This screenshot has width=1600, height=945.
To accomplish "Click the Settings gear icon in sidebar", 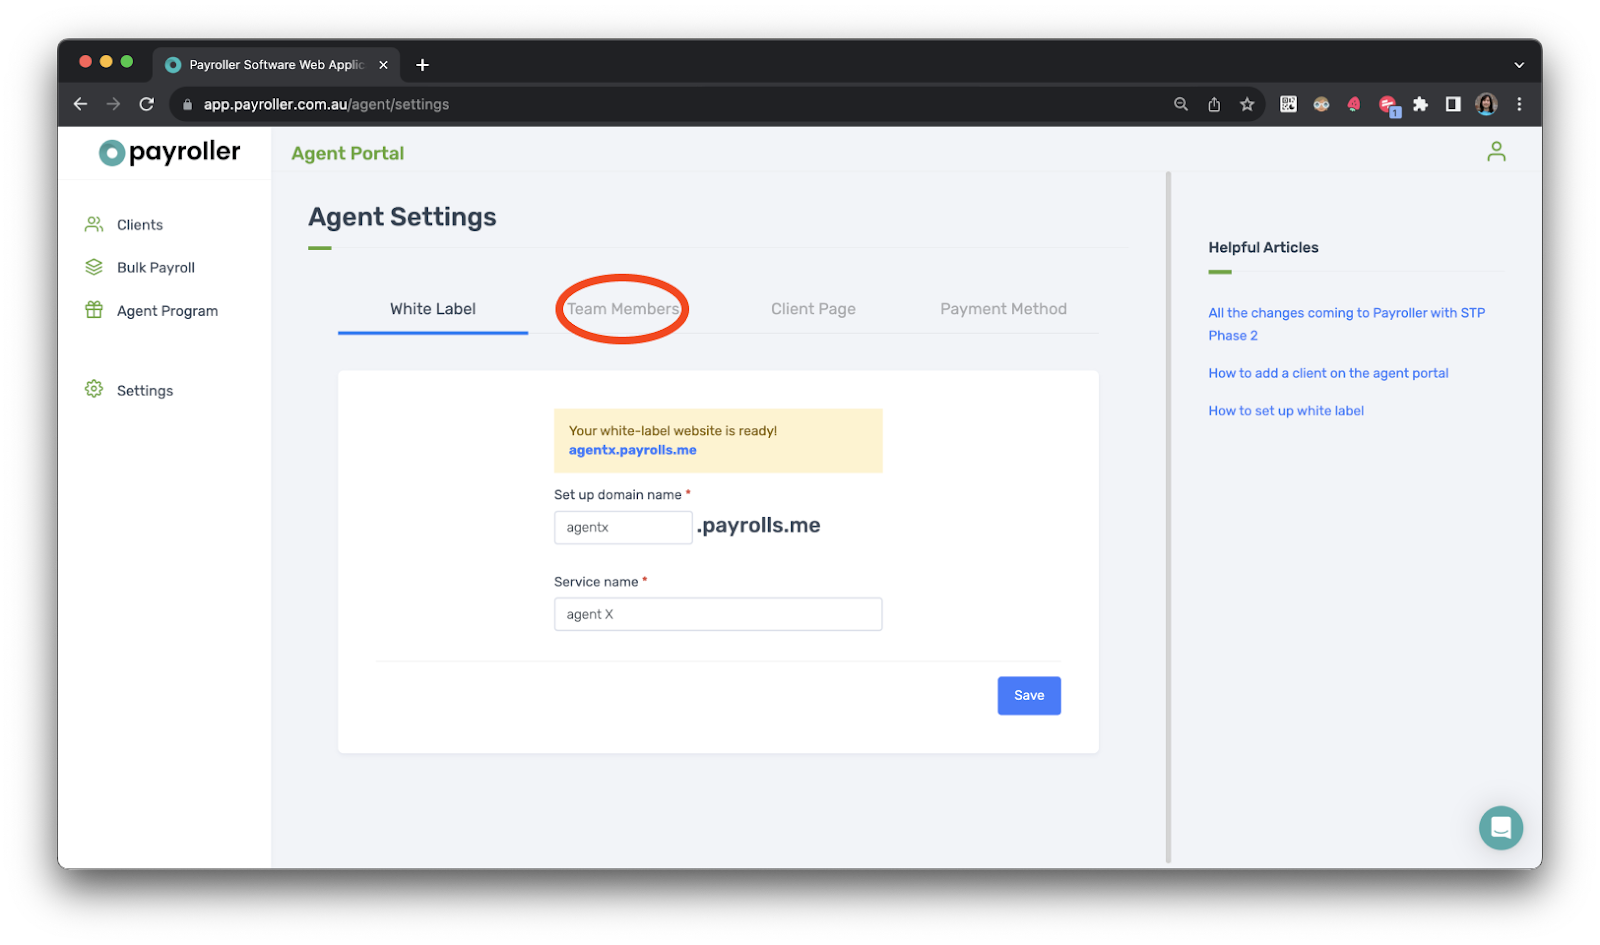I will (94, 389).
